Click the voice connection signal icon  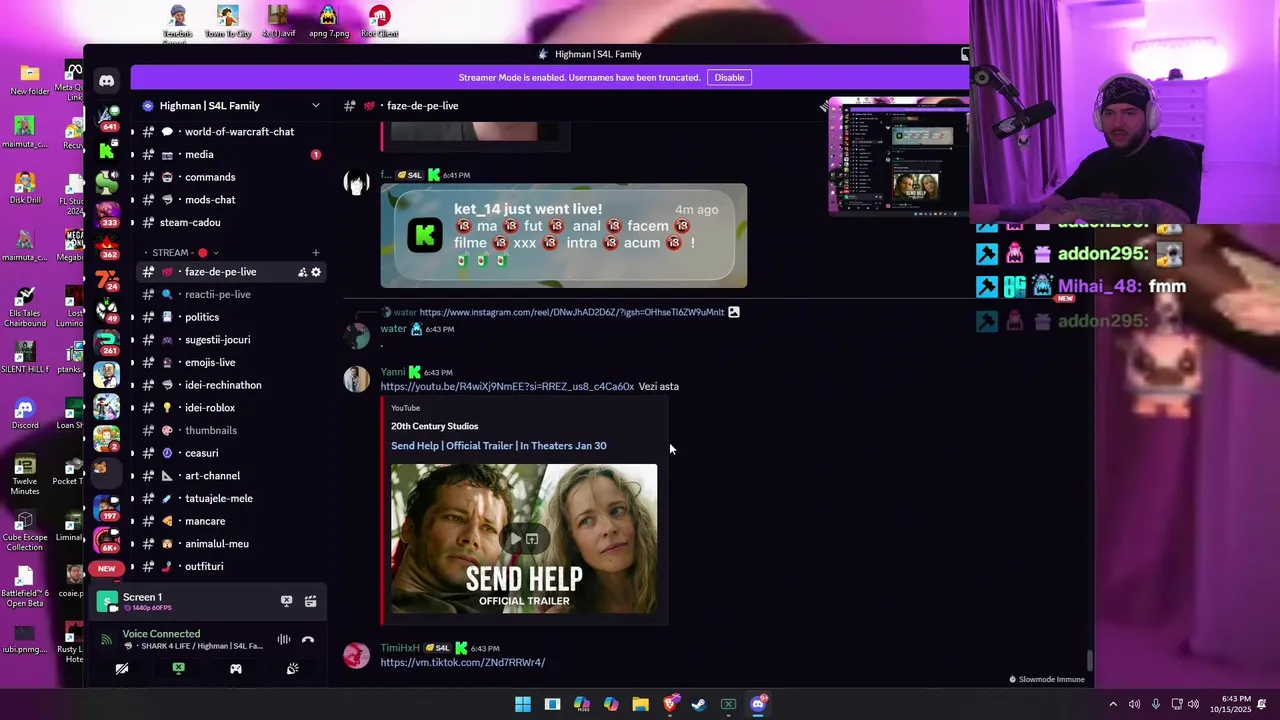click(x=106, y=640)
